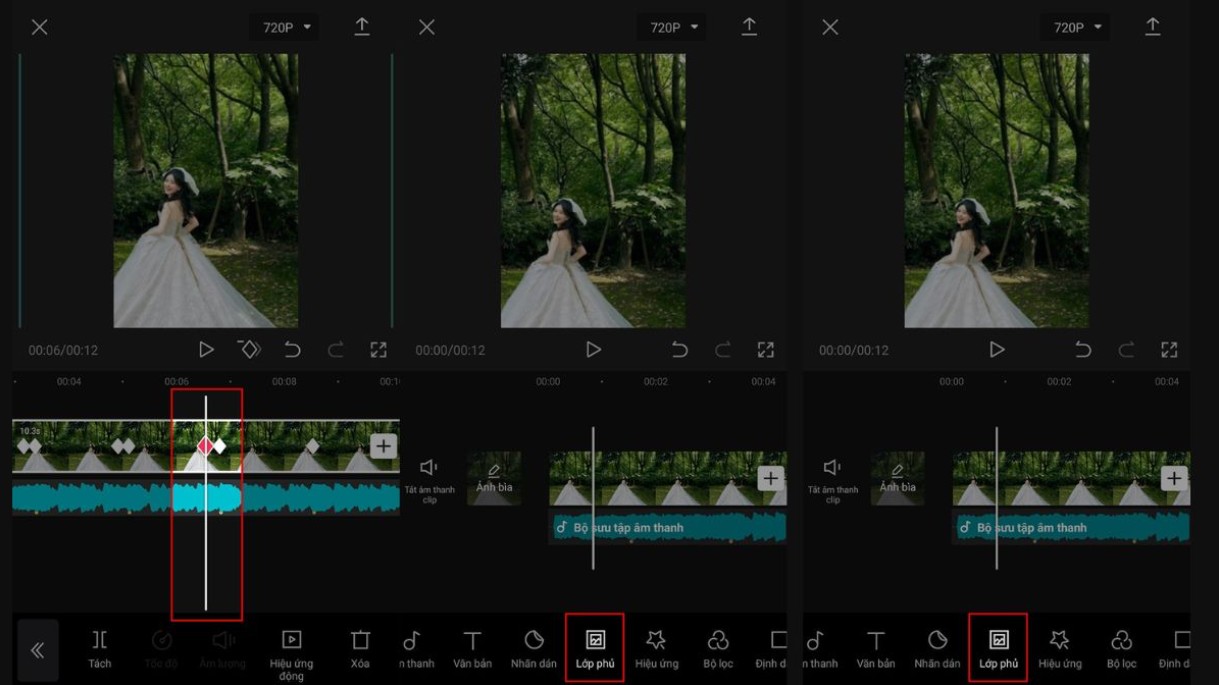Image resolution: width=1219 pixels, height=685 pixels.
Task: Open Hiệu ứng effects in middle panel
Action: coord(656,647)
